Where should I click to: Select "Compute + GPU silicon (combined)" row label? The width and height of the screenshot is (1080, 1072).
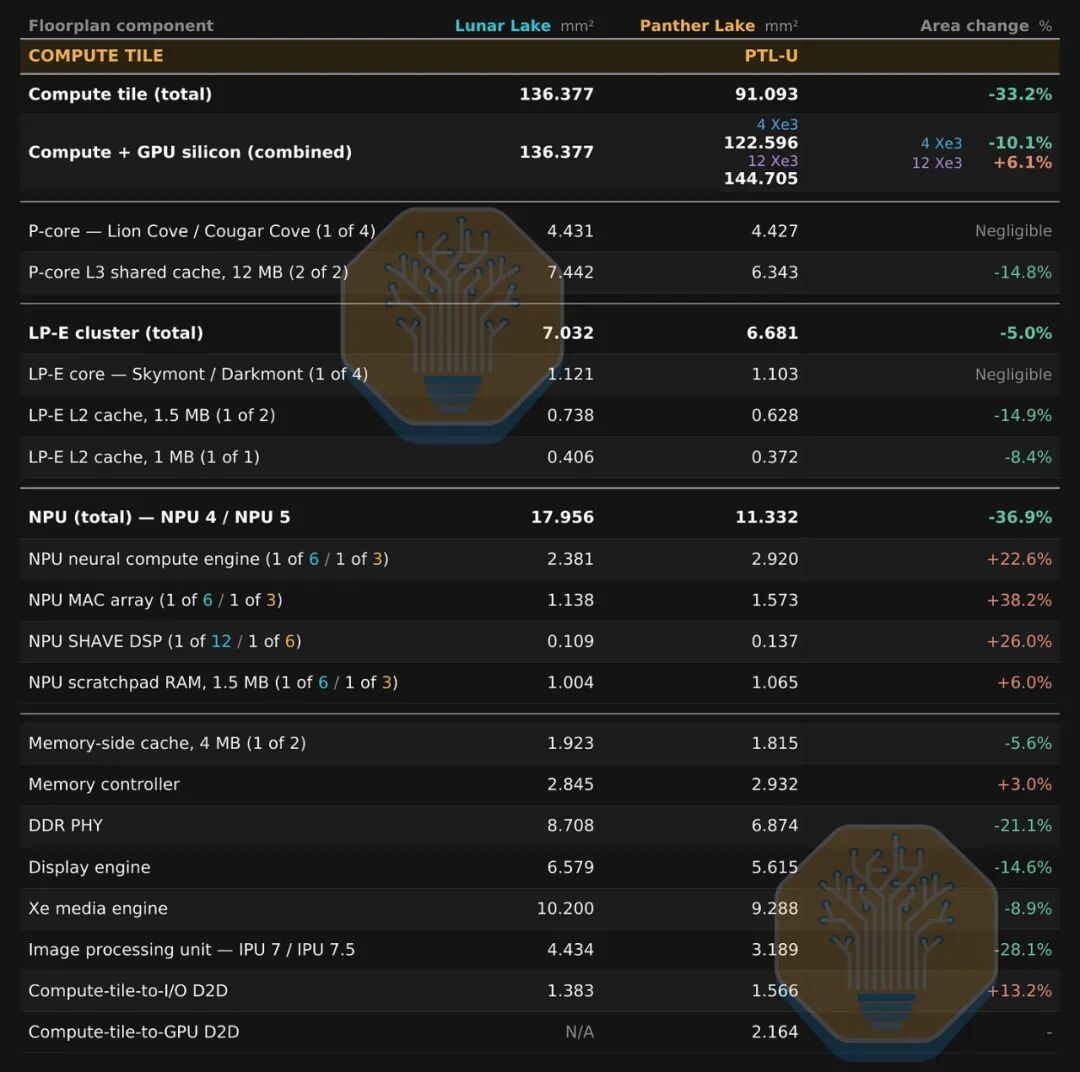point(190,152)
